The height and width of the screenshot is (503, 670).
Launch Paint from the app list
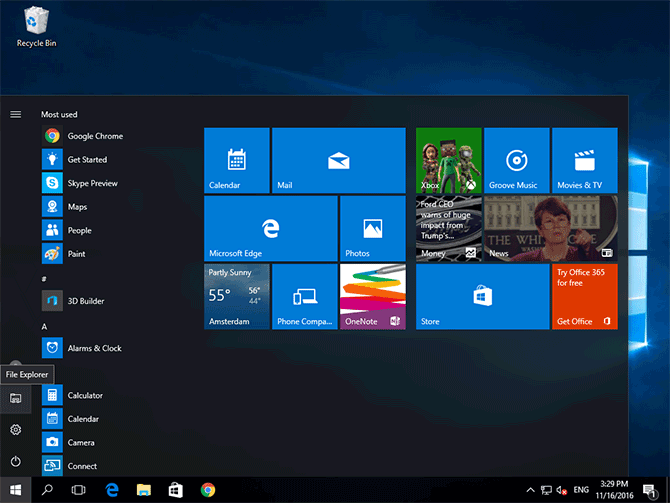[64, 254]
